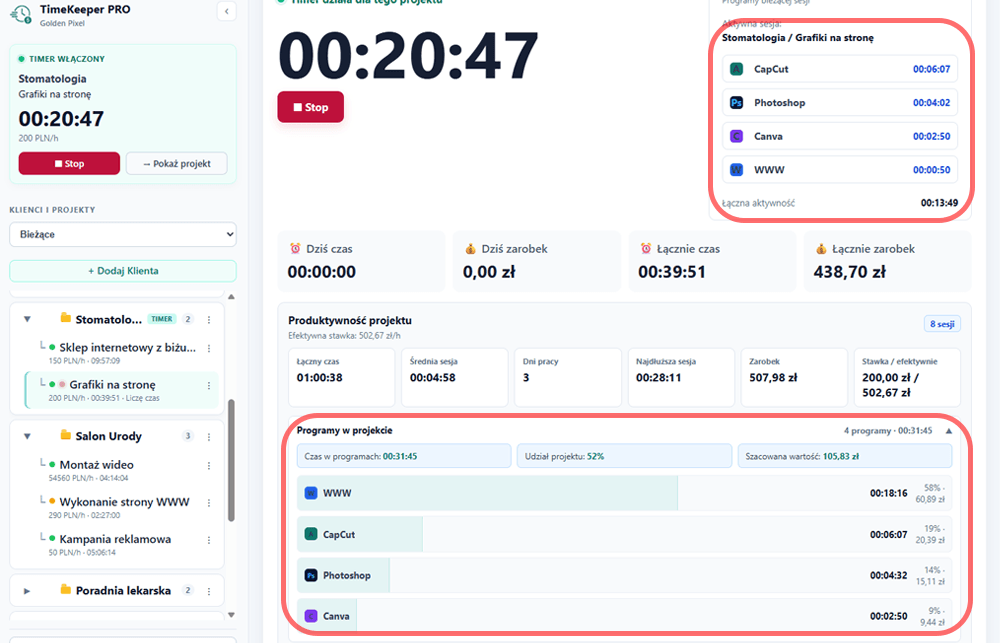Screen dimensions: 1000x643
Task: Click the Dziś zarobek money bag icon
Action: [x=470, y=249]
